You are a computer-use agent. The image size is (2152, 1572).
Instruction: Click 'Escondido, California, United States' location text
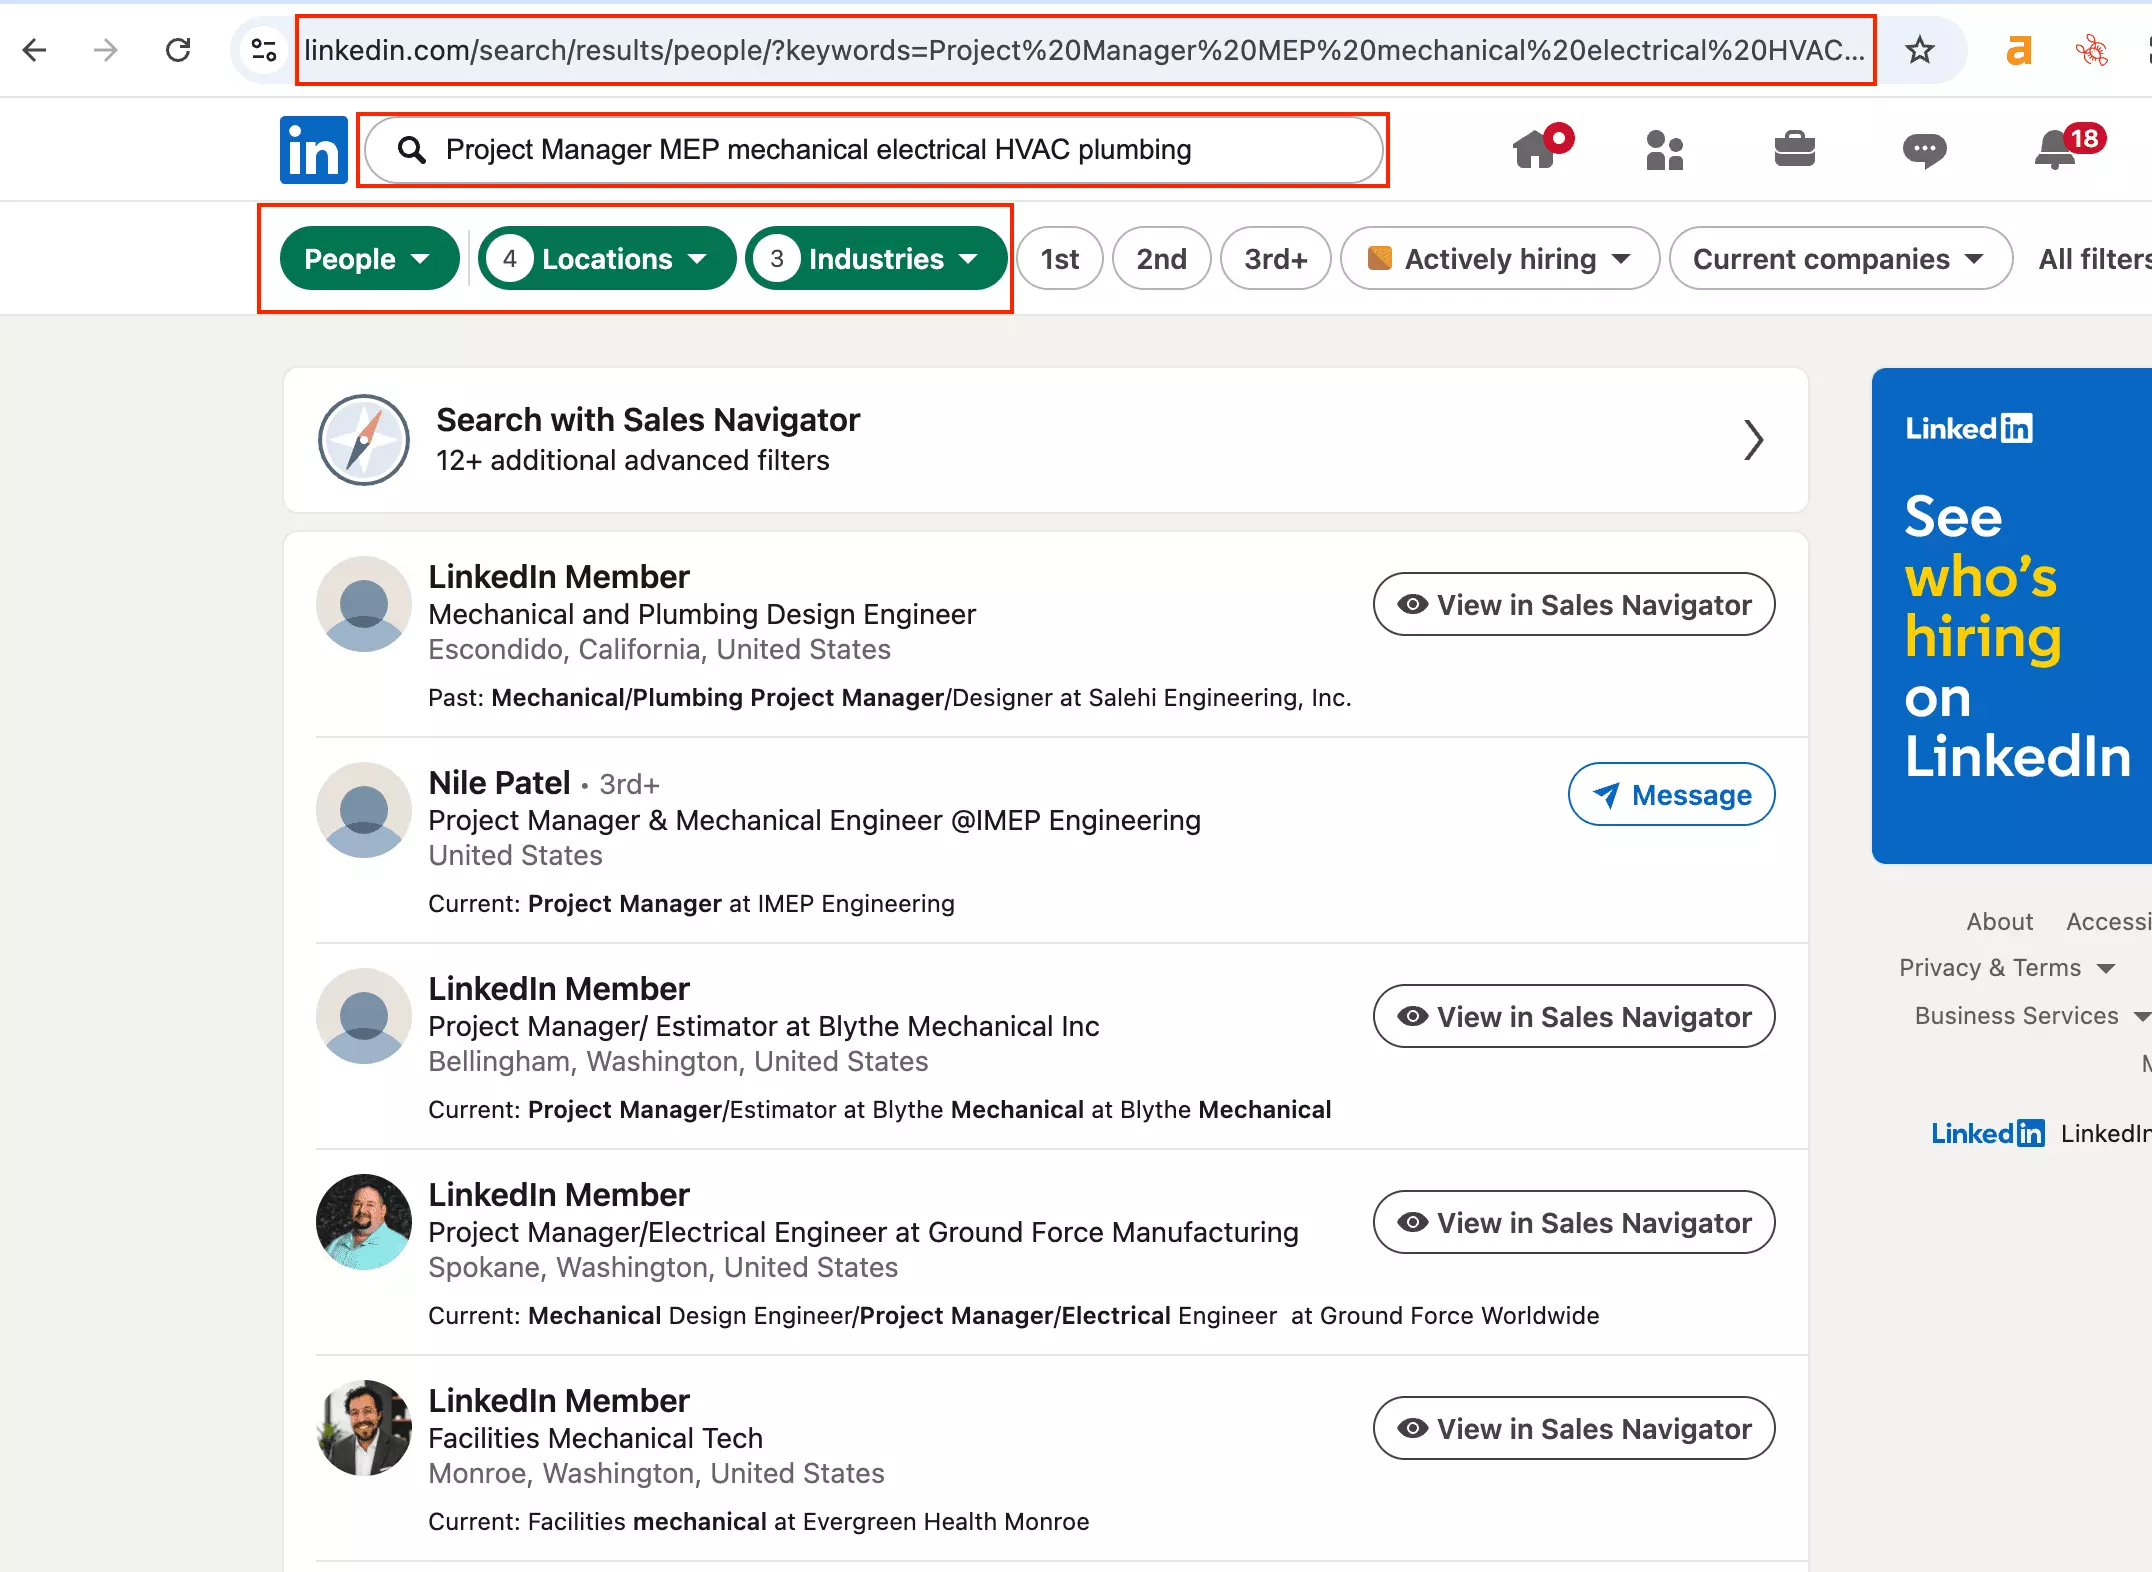point(659,649)
